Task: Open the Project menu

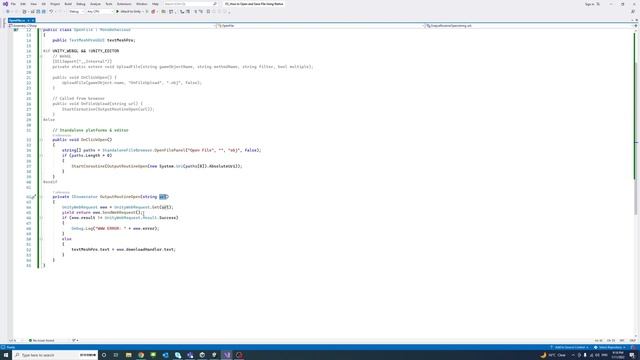Action: coord(55,4)
